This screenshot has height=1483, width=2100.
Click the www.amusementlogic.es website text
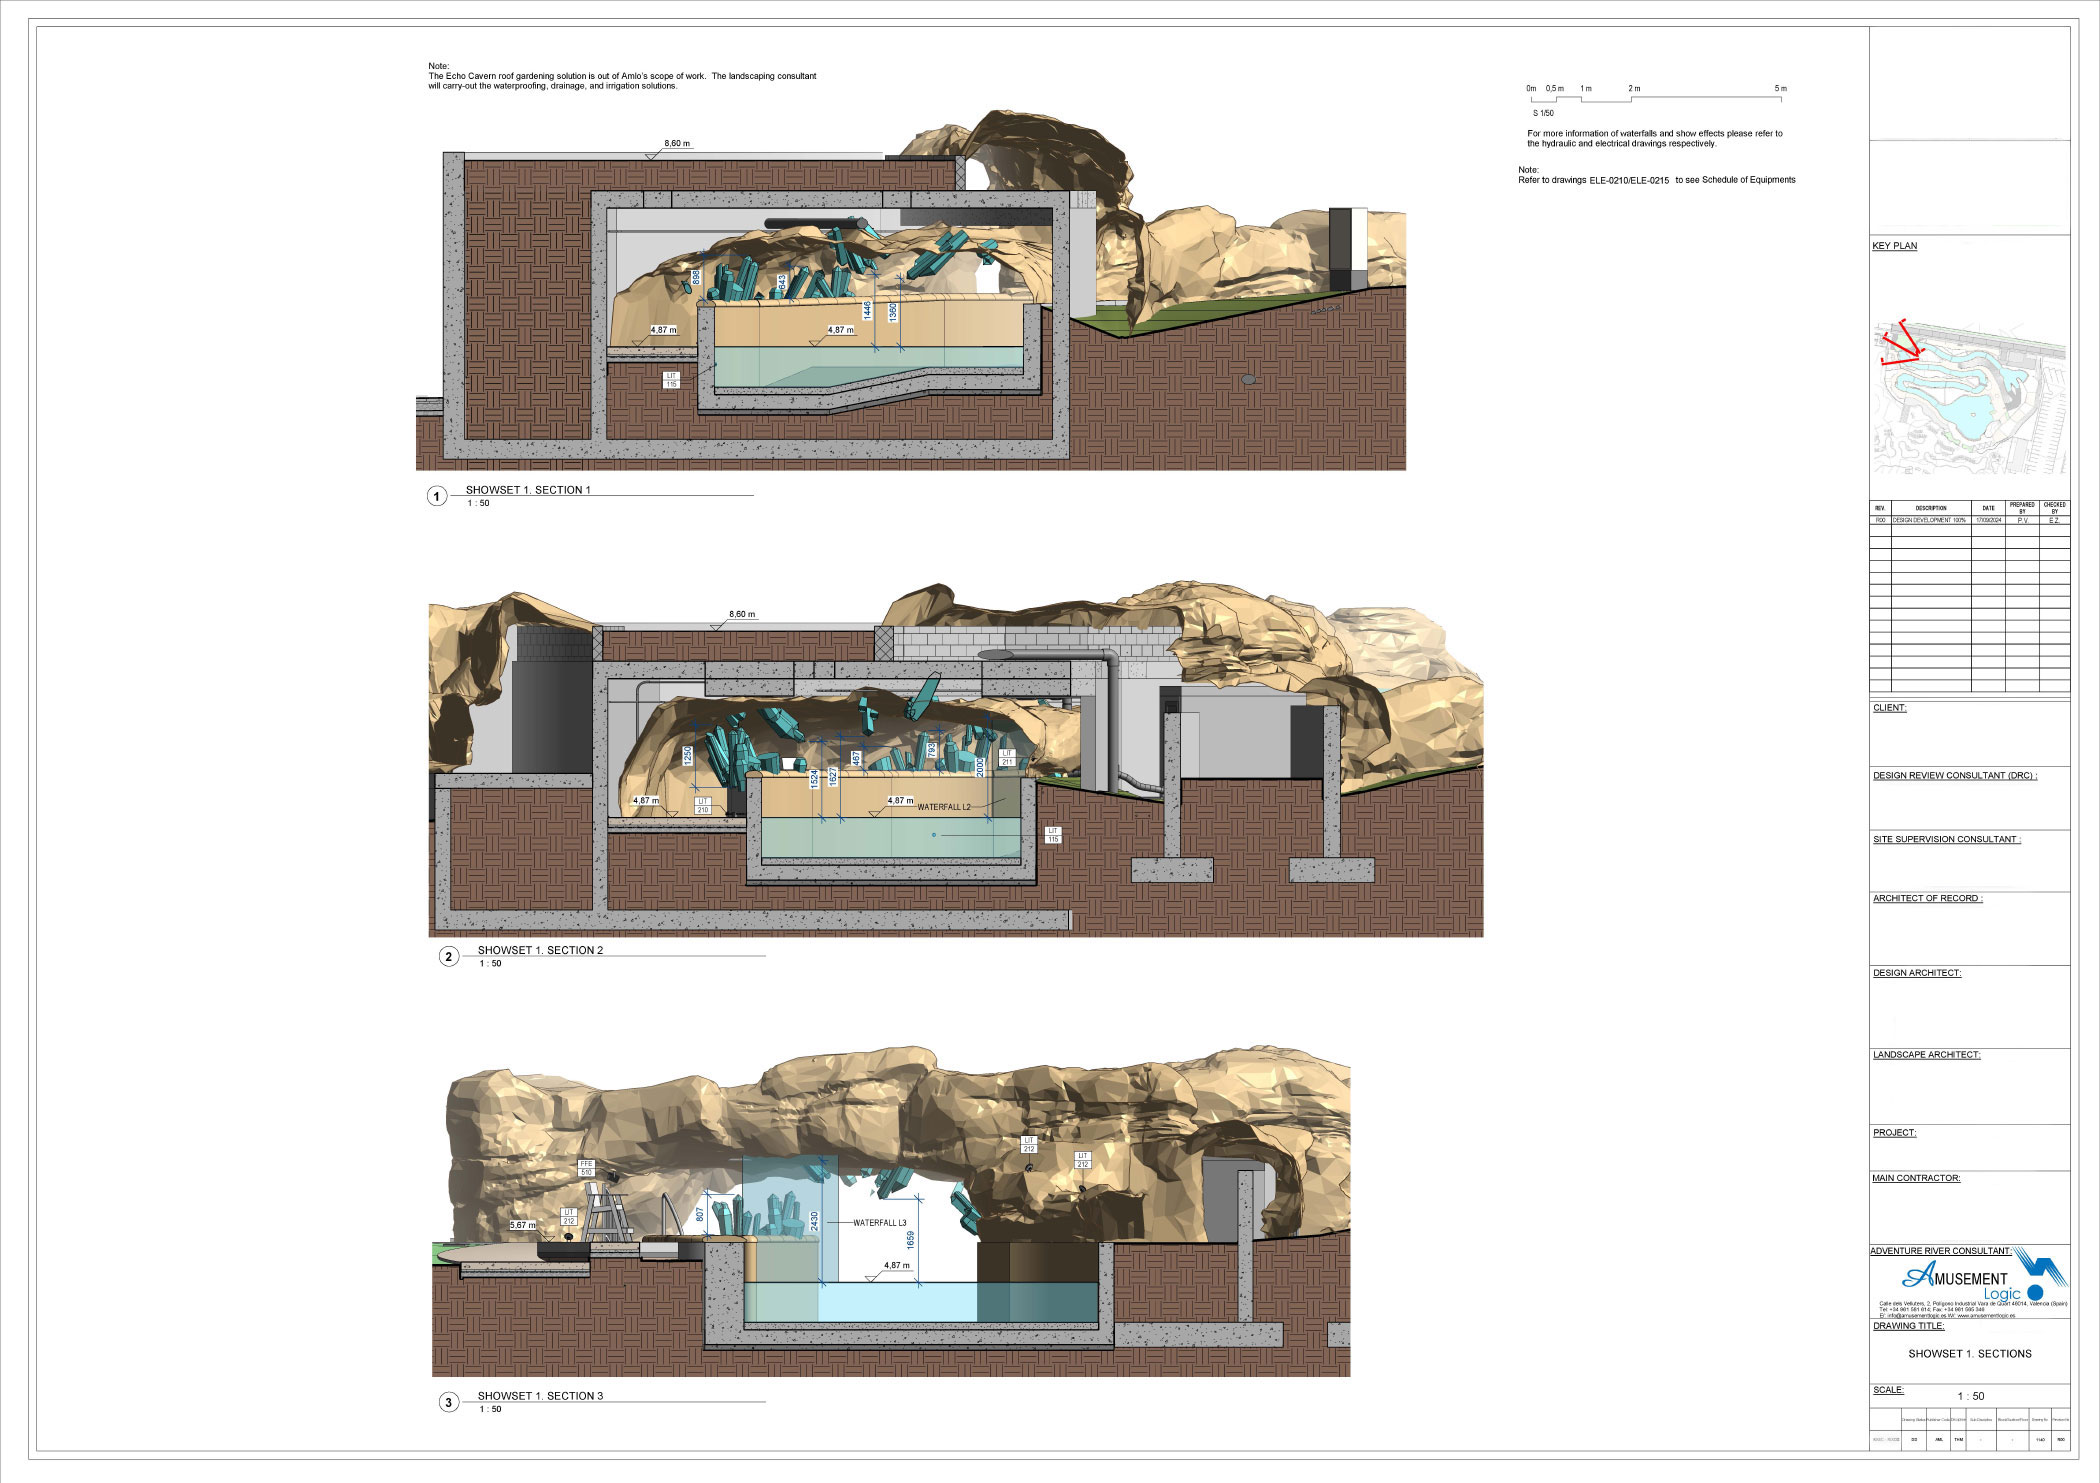coord(1986,1316)
